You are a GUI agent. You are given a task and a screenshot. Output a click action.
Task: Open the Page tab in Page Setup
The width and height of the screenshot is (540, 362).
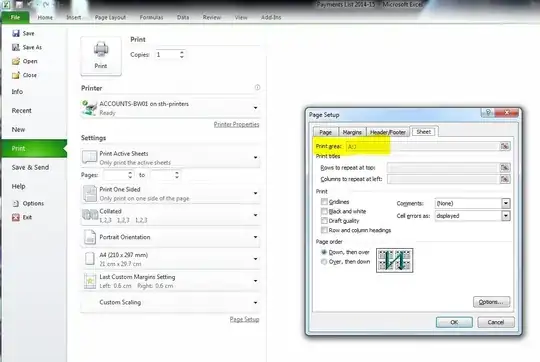coord(325,132)
